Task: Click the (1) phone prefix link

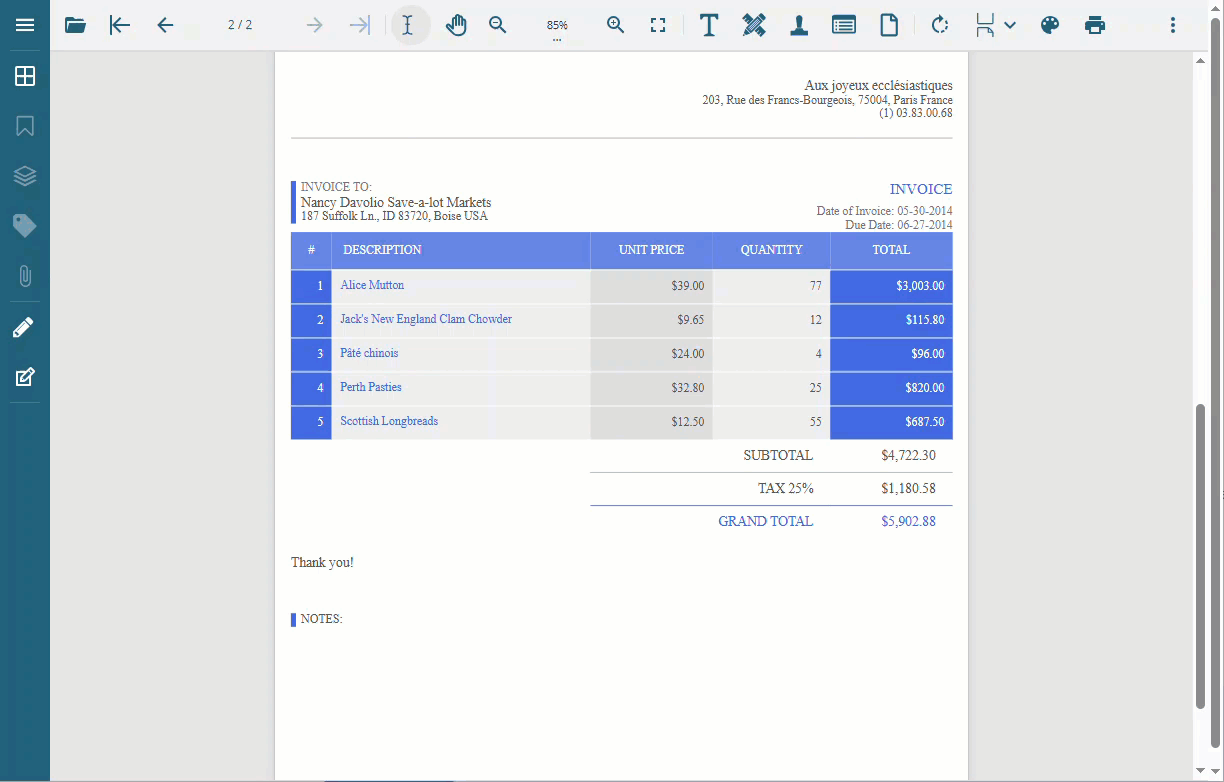Action: (x=886, y=113)
